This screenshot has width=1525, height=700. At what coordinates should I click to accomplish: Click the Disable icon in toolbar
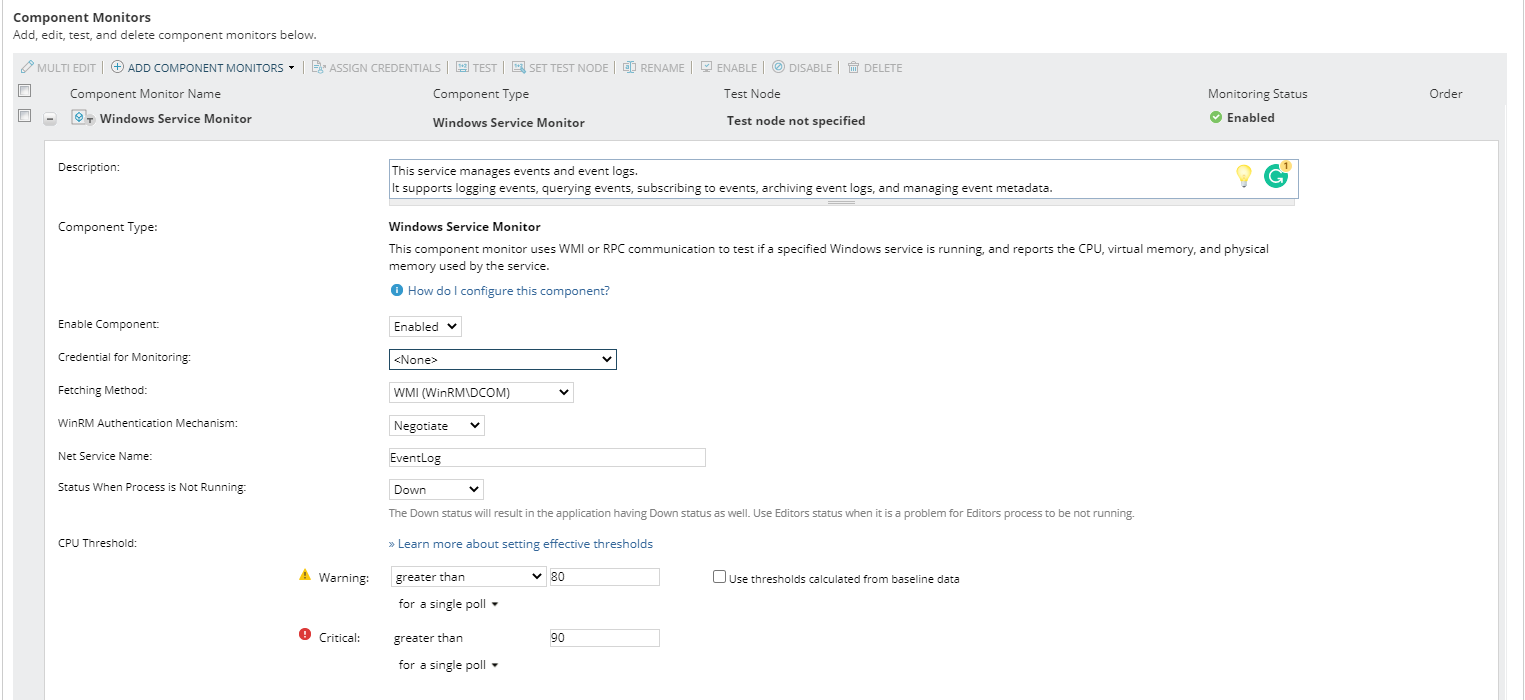(x=778, y=68)
